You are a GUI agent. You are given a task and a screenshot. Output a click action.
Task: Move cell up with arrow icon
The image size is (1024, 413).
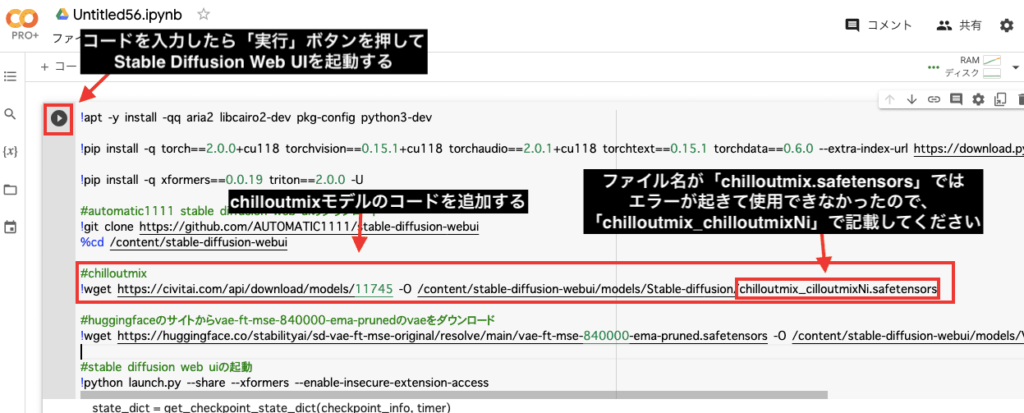tap(889, 99)
